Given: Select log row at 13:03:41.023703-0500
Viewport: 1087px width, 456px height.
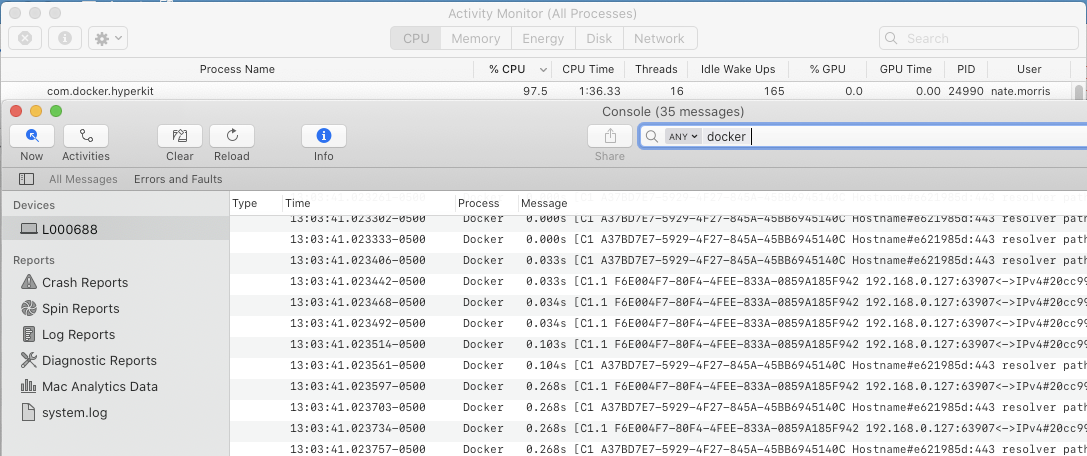Looking at the screenshot, I should [659, 407].
